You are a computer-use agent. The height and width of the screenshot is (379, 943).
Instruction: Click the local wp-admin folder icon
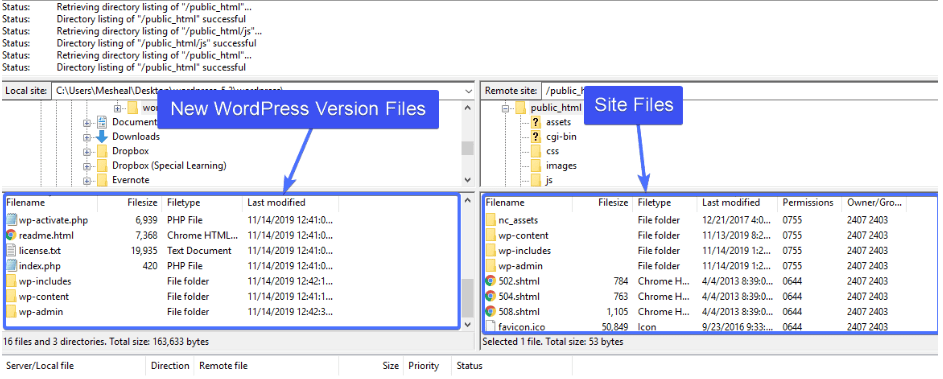coord(11,312)
